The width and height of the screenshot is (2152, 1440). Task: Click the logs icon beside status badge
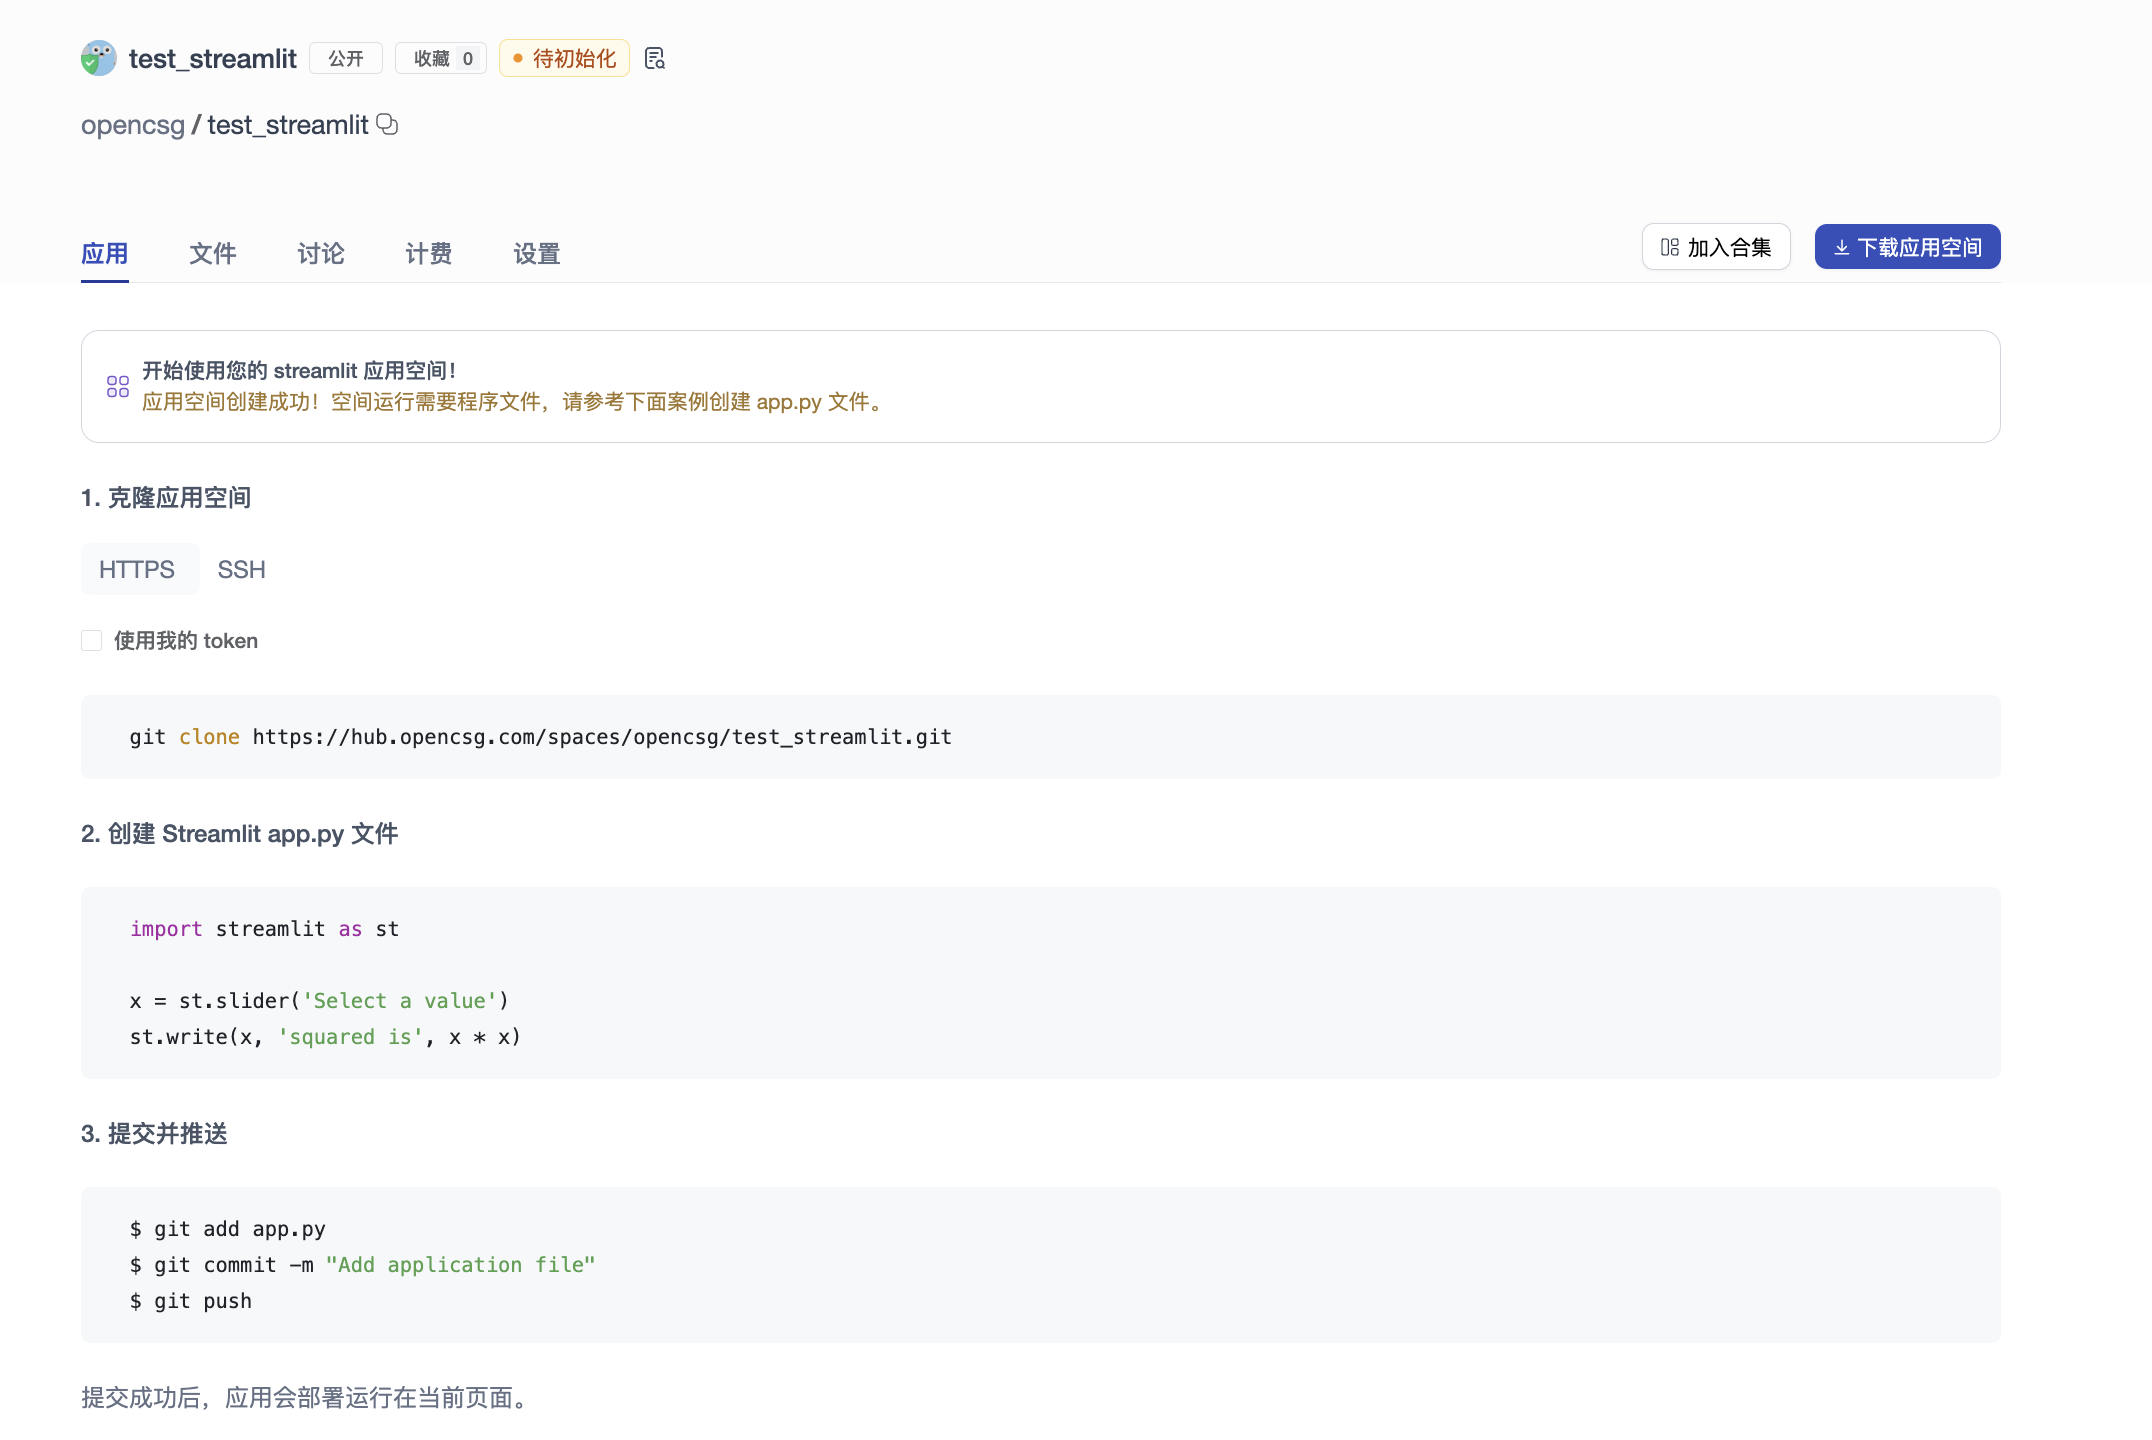[x=654, y=58]
